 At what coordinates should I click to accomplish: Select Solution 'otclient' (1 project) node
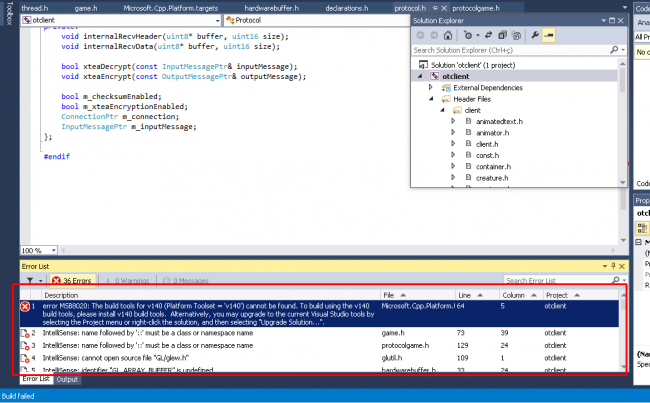[473, 65]
